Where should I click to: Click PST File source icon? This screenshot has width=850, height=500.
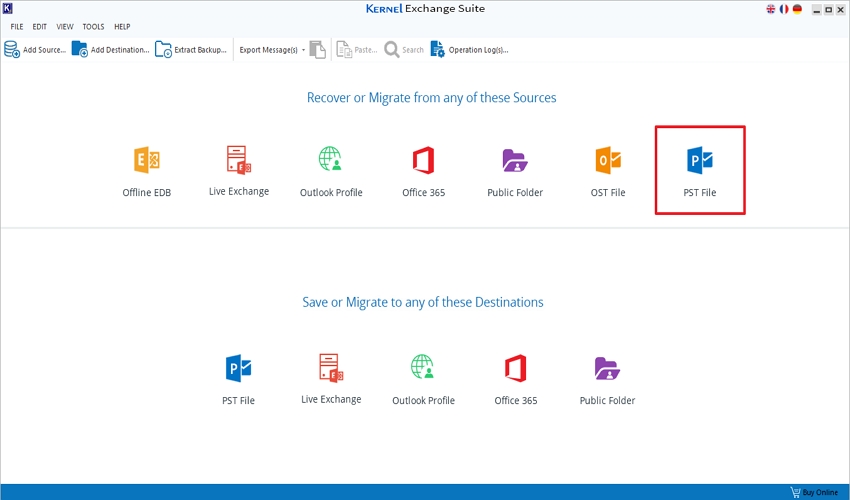700,160
